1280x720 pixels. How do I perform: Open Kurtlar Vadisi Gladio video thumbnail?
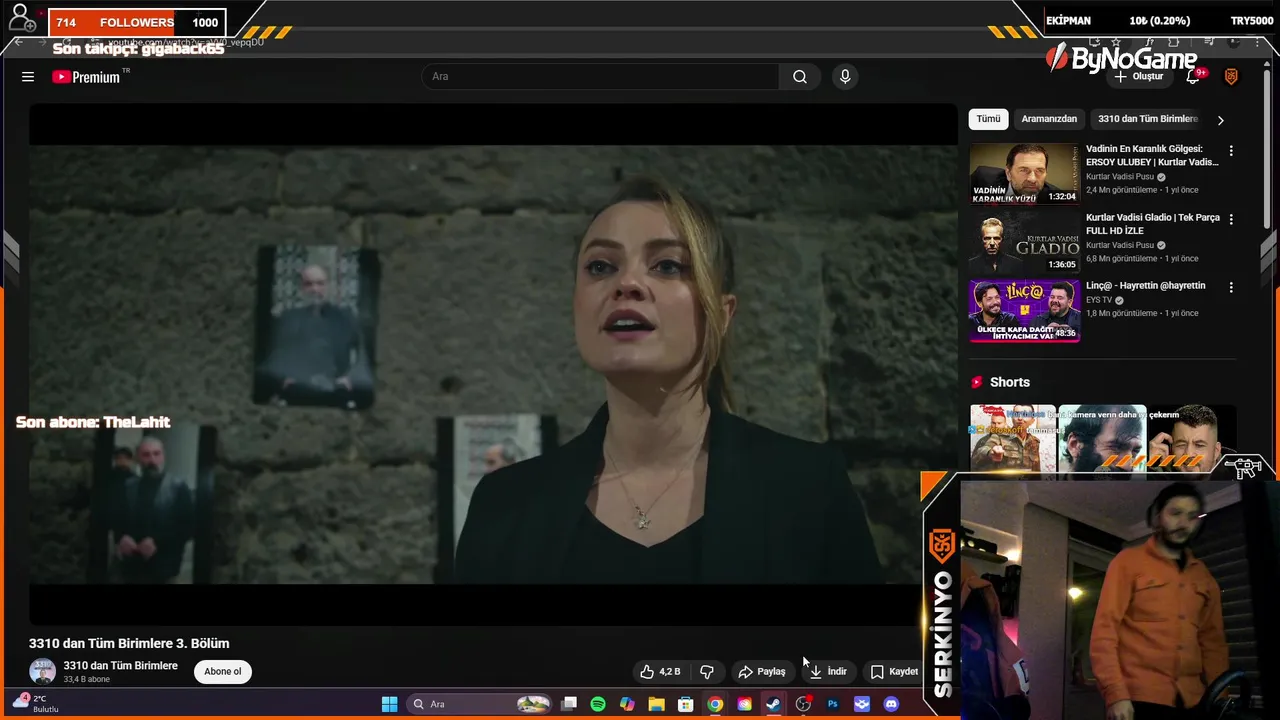click(1024, 242)
